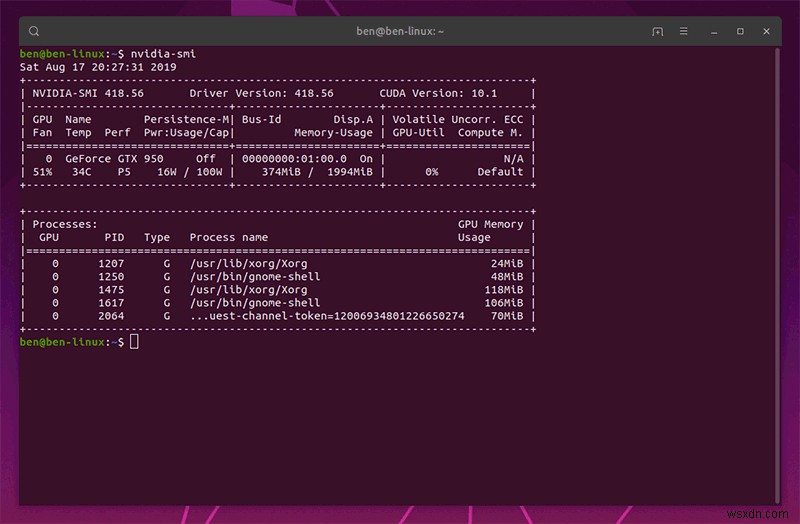
Task: Click the 16W / 100W power usage
Action: coord(189,172)
